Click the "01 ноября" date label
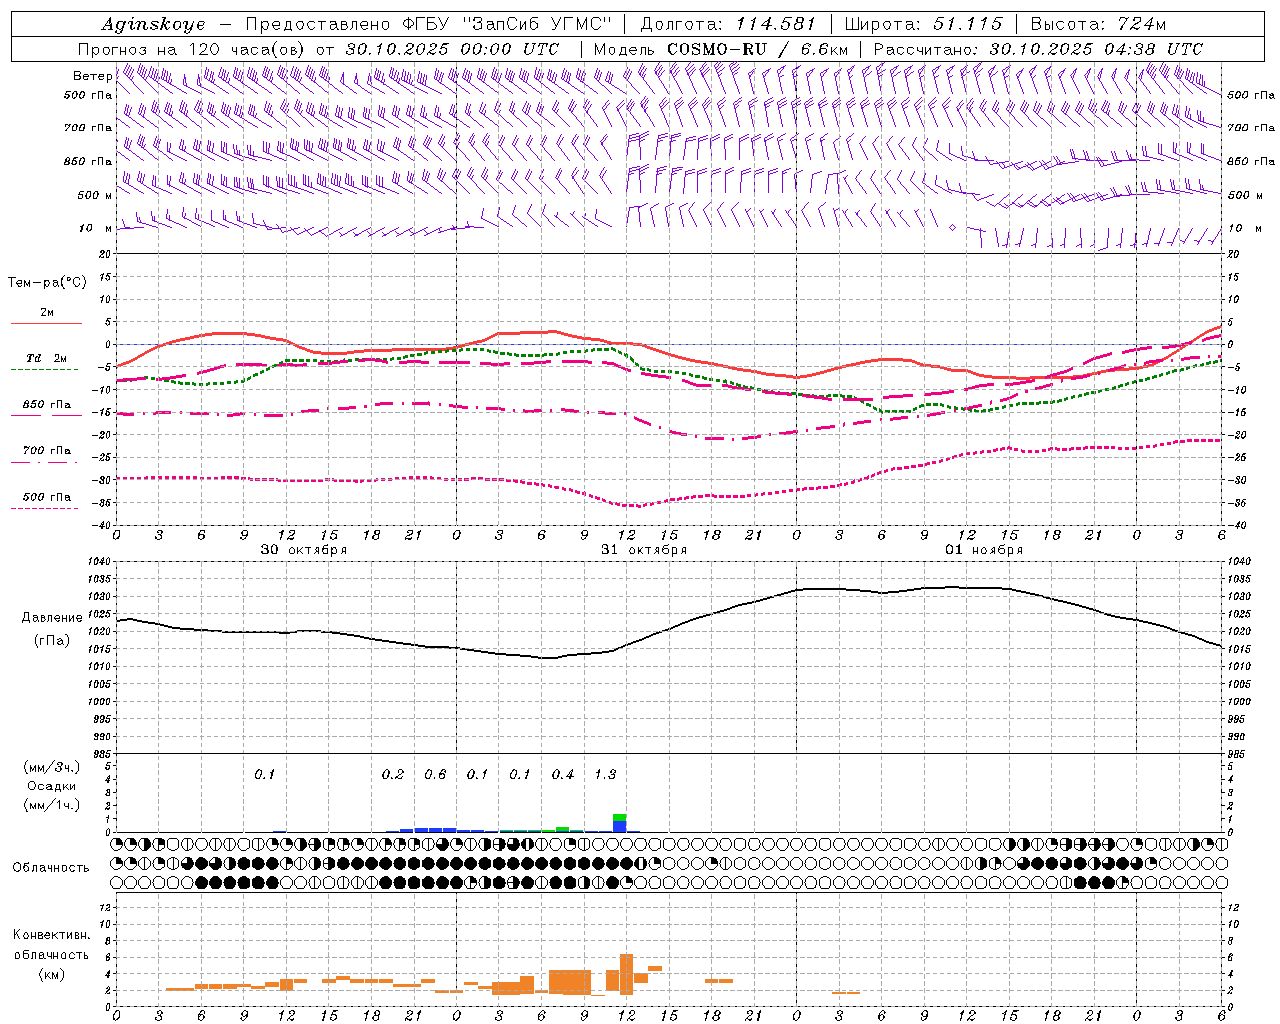The image size is (1280, 1024). tap(984, 550)
